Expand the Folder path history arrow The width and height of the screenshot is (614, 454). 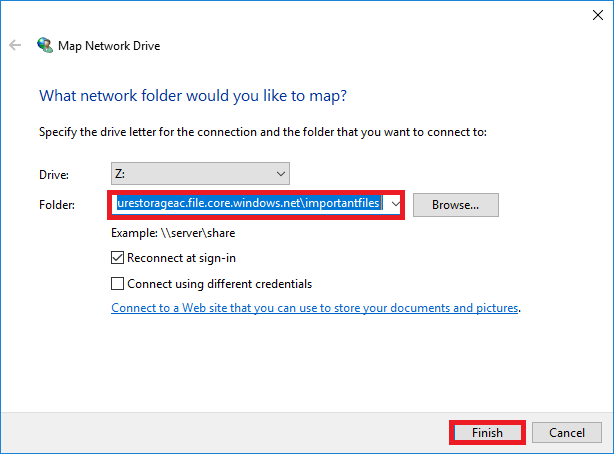click(396, 204)
